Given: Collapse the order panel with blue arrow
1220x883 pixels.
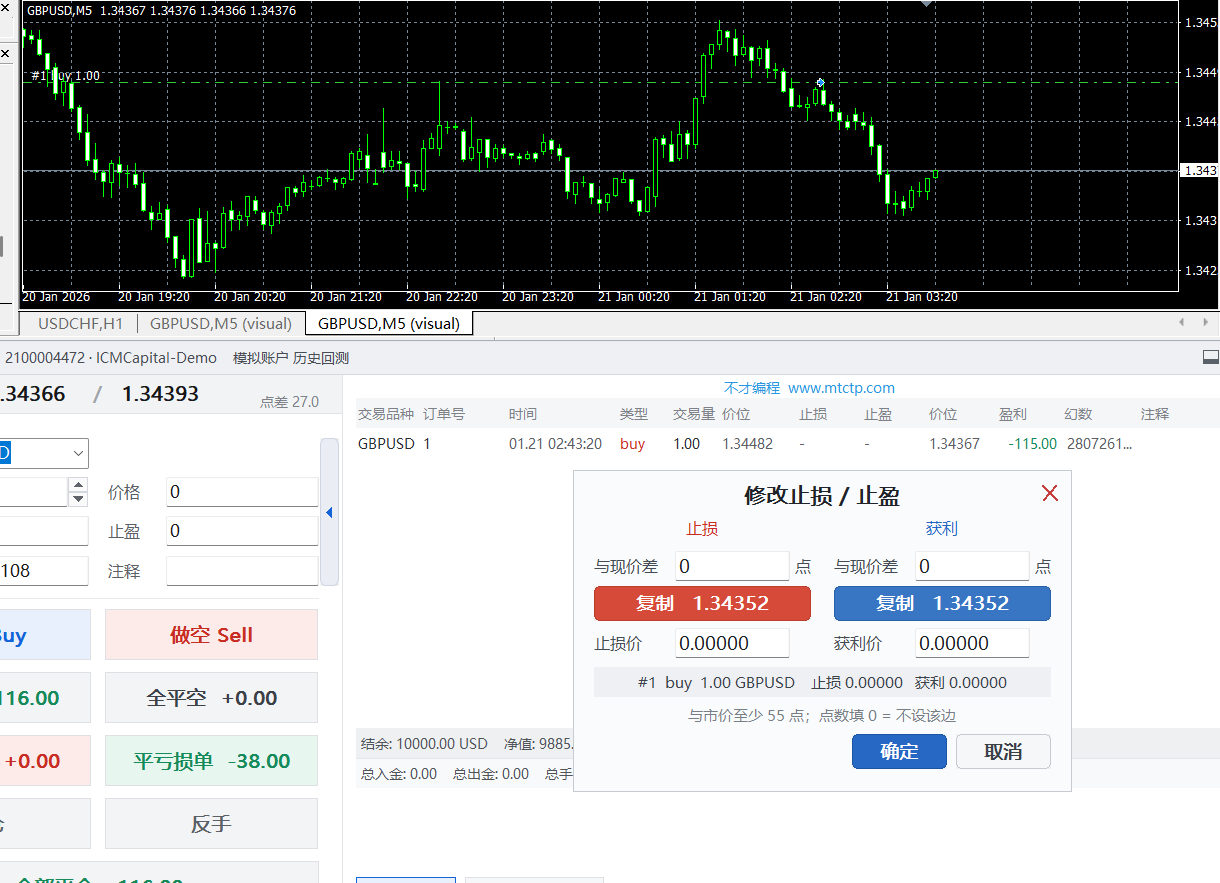Looking at the screenshot, I should point(329,512).
